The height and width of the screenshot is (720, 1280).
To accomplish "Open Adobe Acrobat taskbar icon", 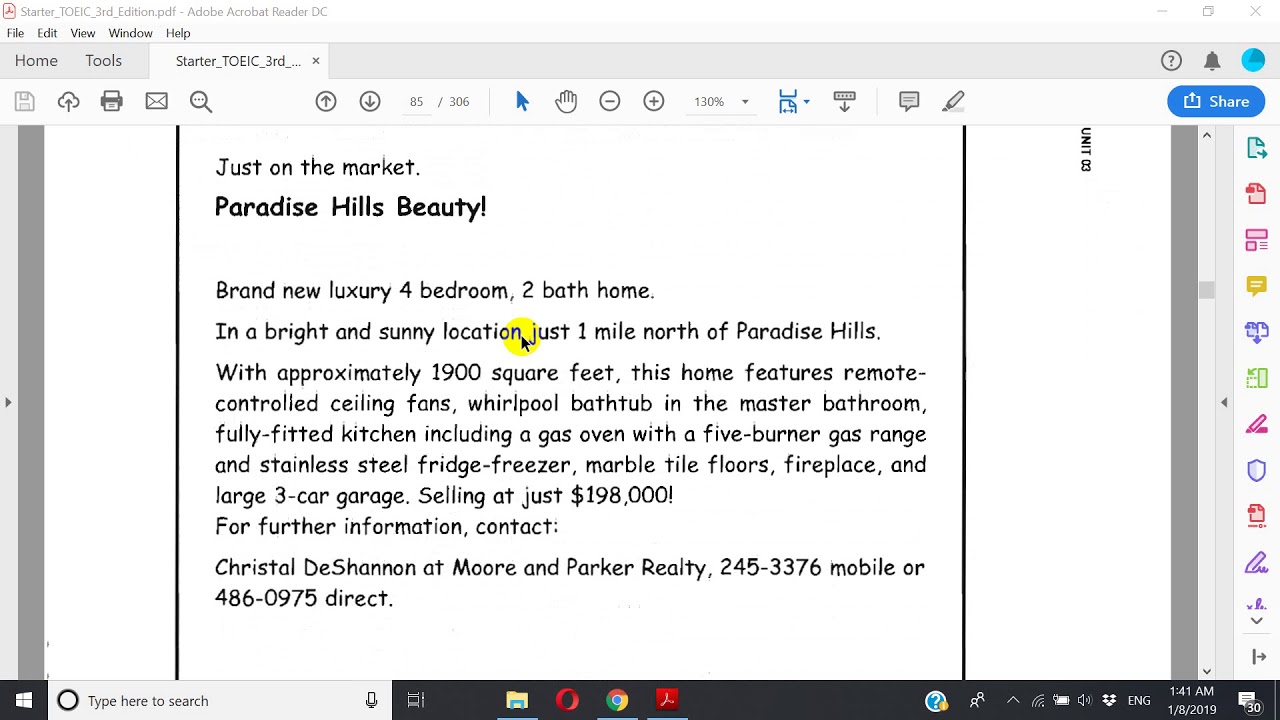I will (x=667, y=701).
